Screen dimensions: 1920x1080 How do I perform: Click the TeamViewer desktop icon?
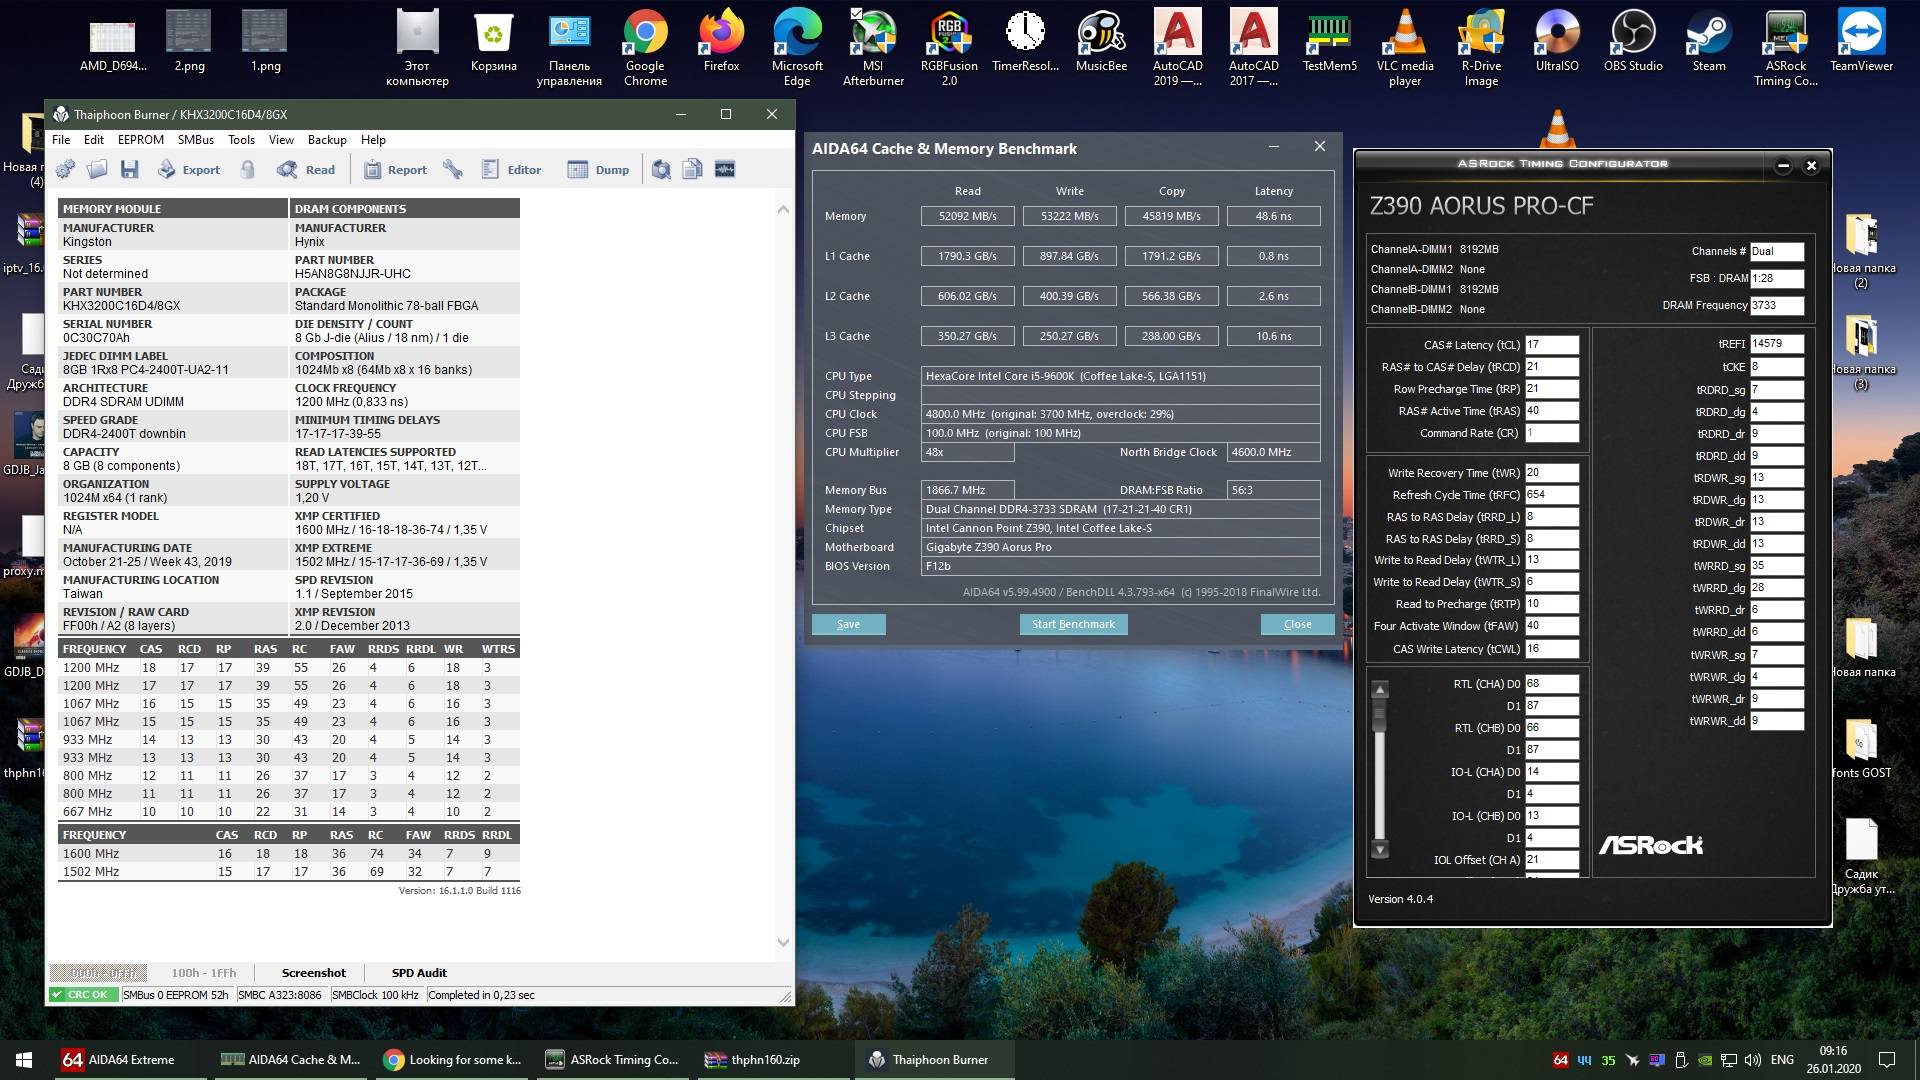pos(1861,42)
